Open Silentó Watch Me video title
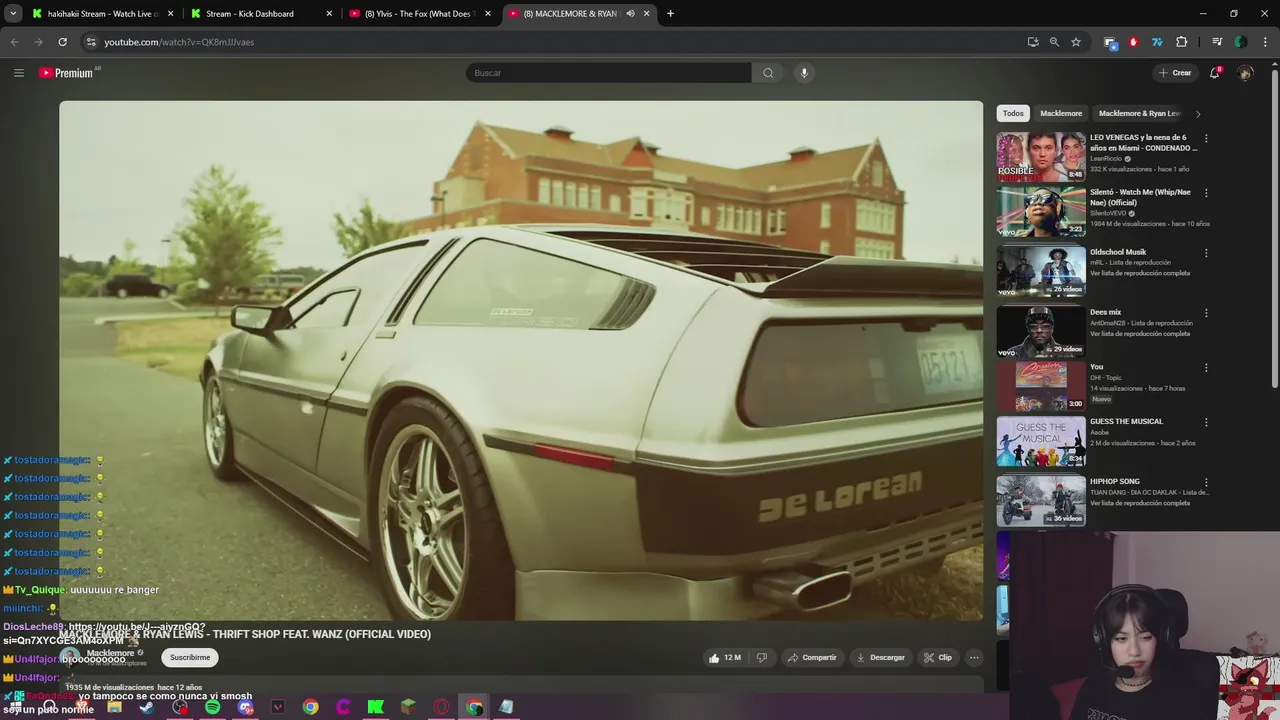 tap(1140, 197)
